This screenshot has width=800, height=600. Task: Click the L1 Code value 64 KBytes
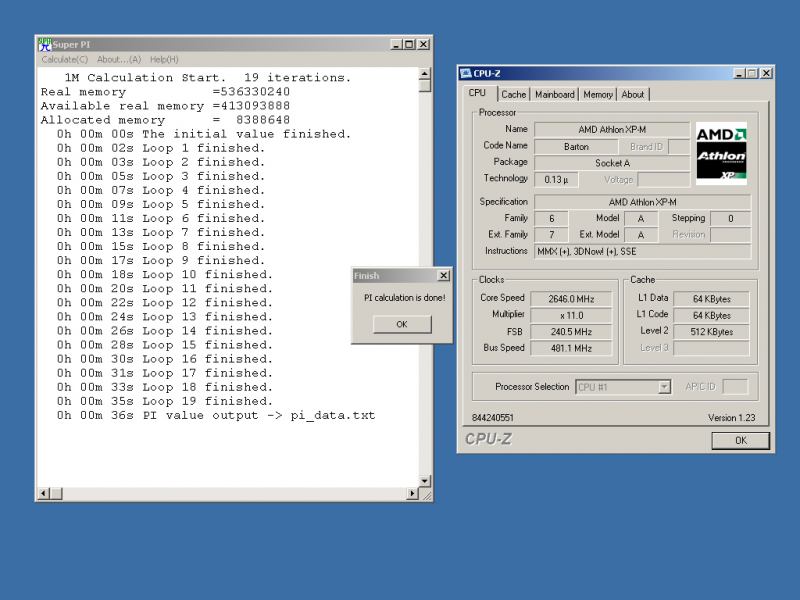(711, 315)
